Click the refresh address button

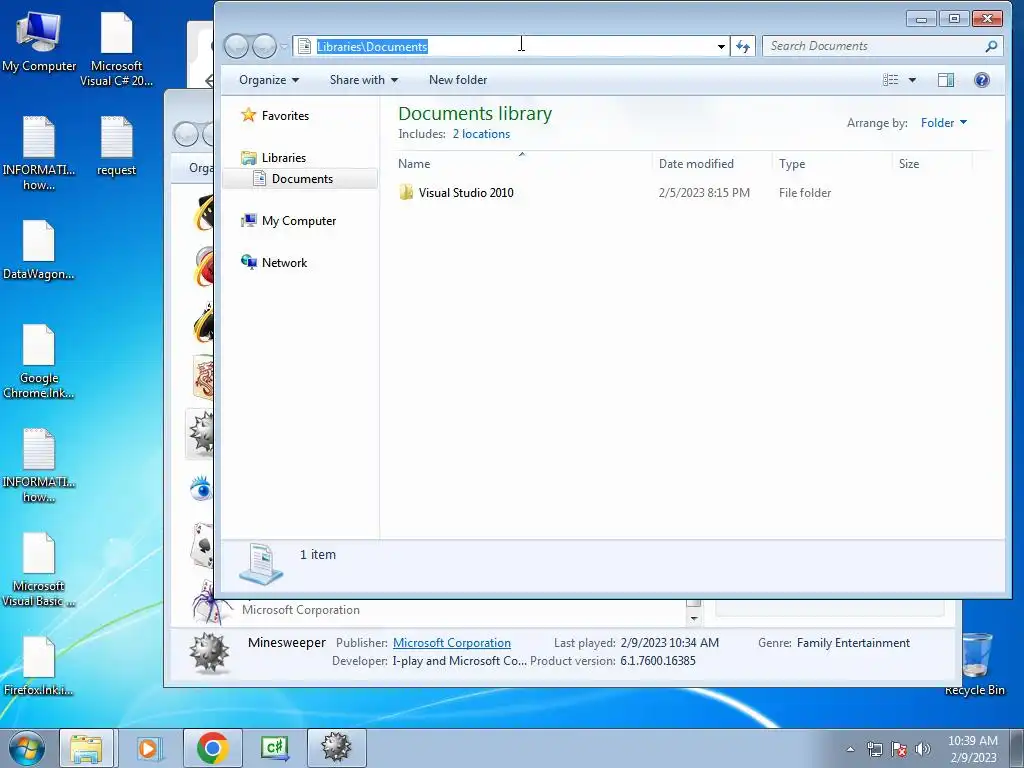tap(743, 46)
